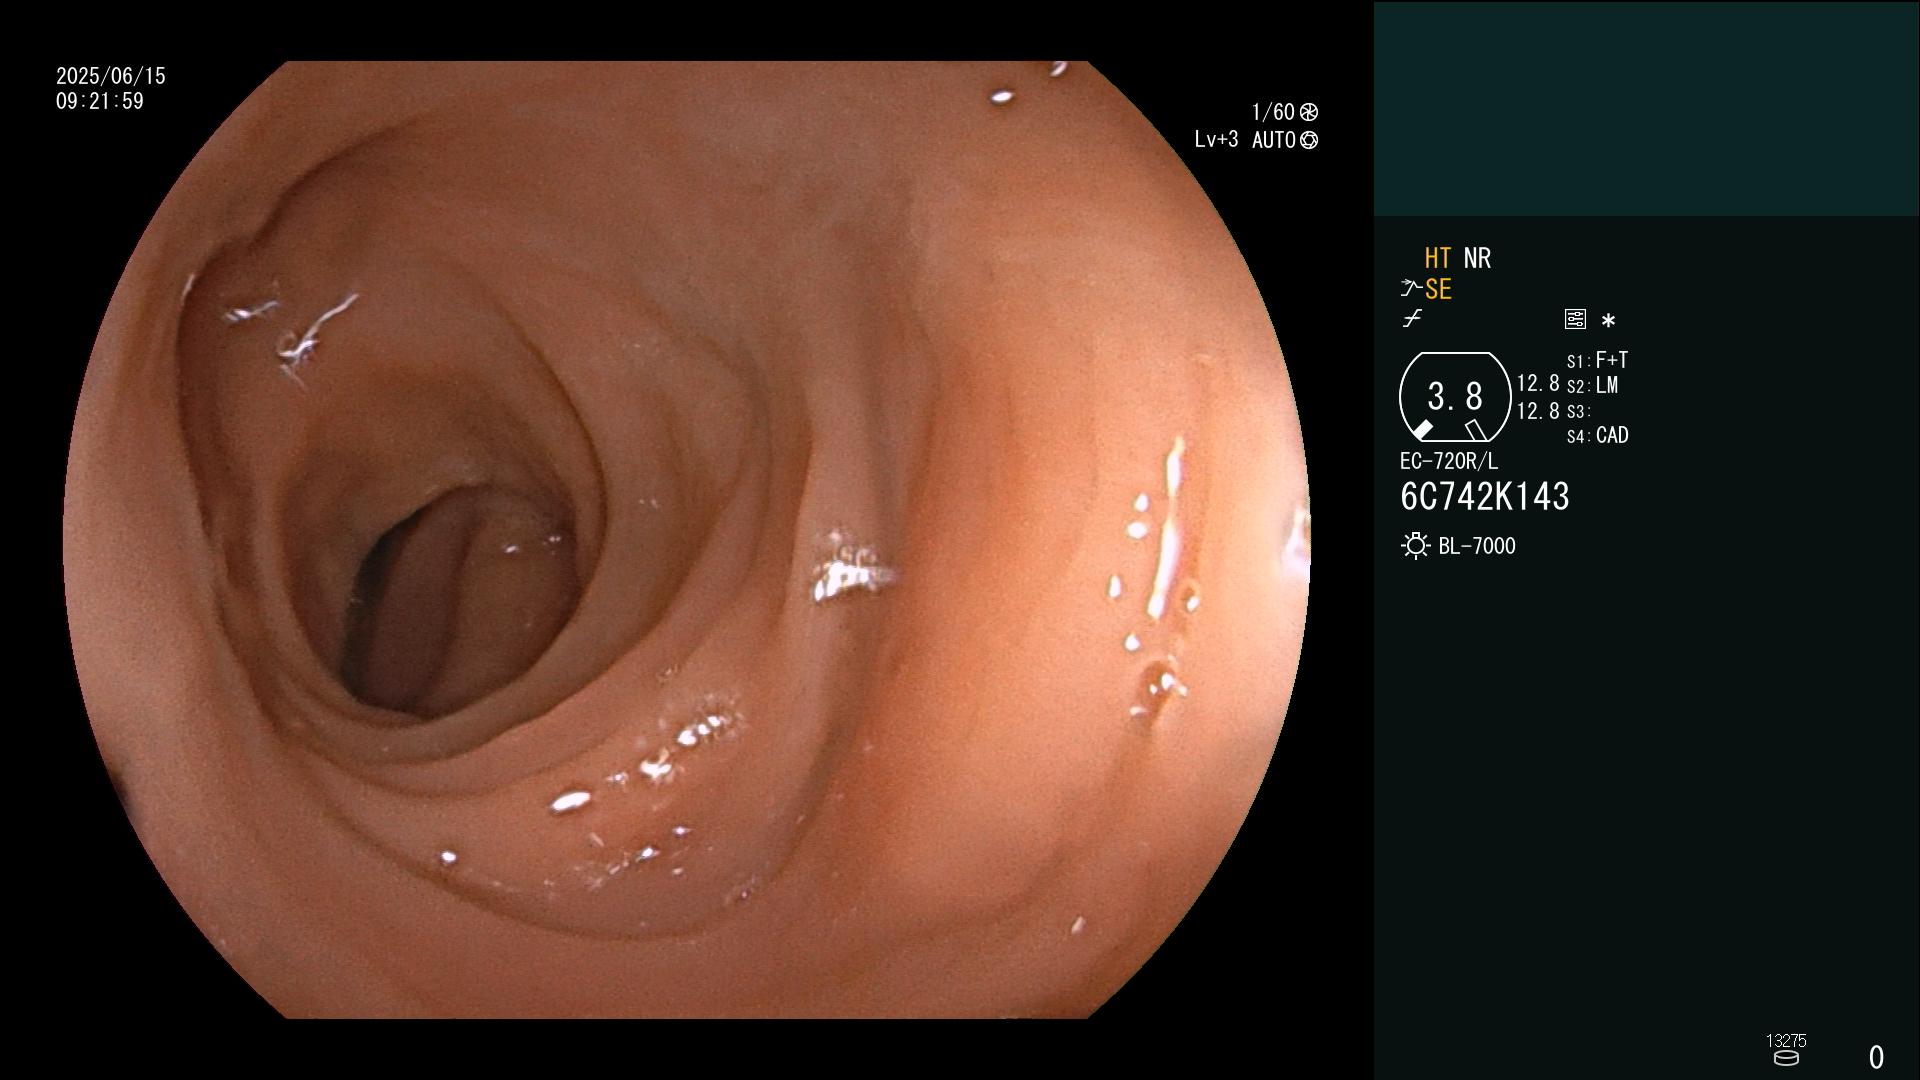Click the 3.8 channel diameter value

point(1455,396)
